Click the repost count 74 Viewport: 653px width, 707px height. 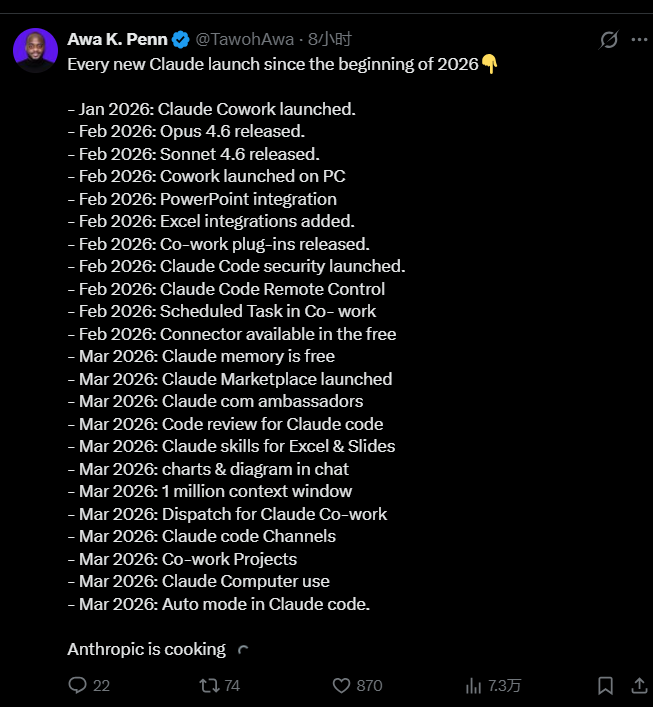232,685
